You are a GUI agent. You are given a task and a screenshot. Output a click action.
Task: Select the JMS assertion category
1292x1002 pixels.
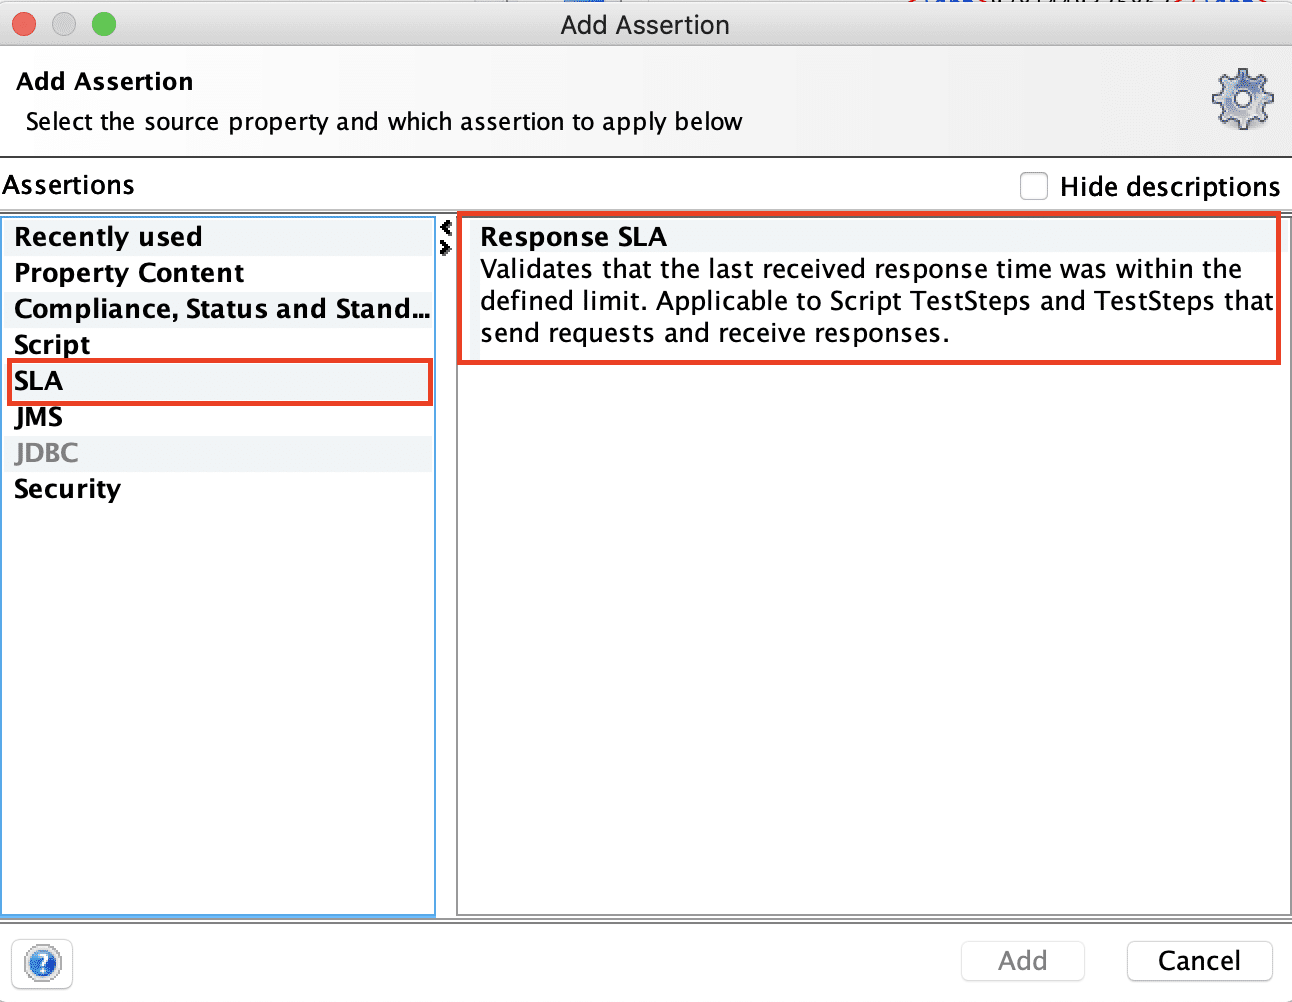click(218, 417)
